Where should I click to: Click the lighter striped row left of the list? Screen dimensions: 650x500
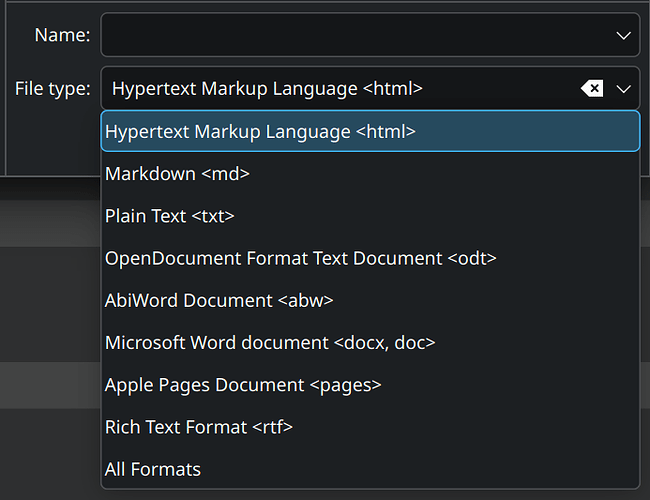pyautogui.click(x=50, y=385)
